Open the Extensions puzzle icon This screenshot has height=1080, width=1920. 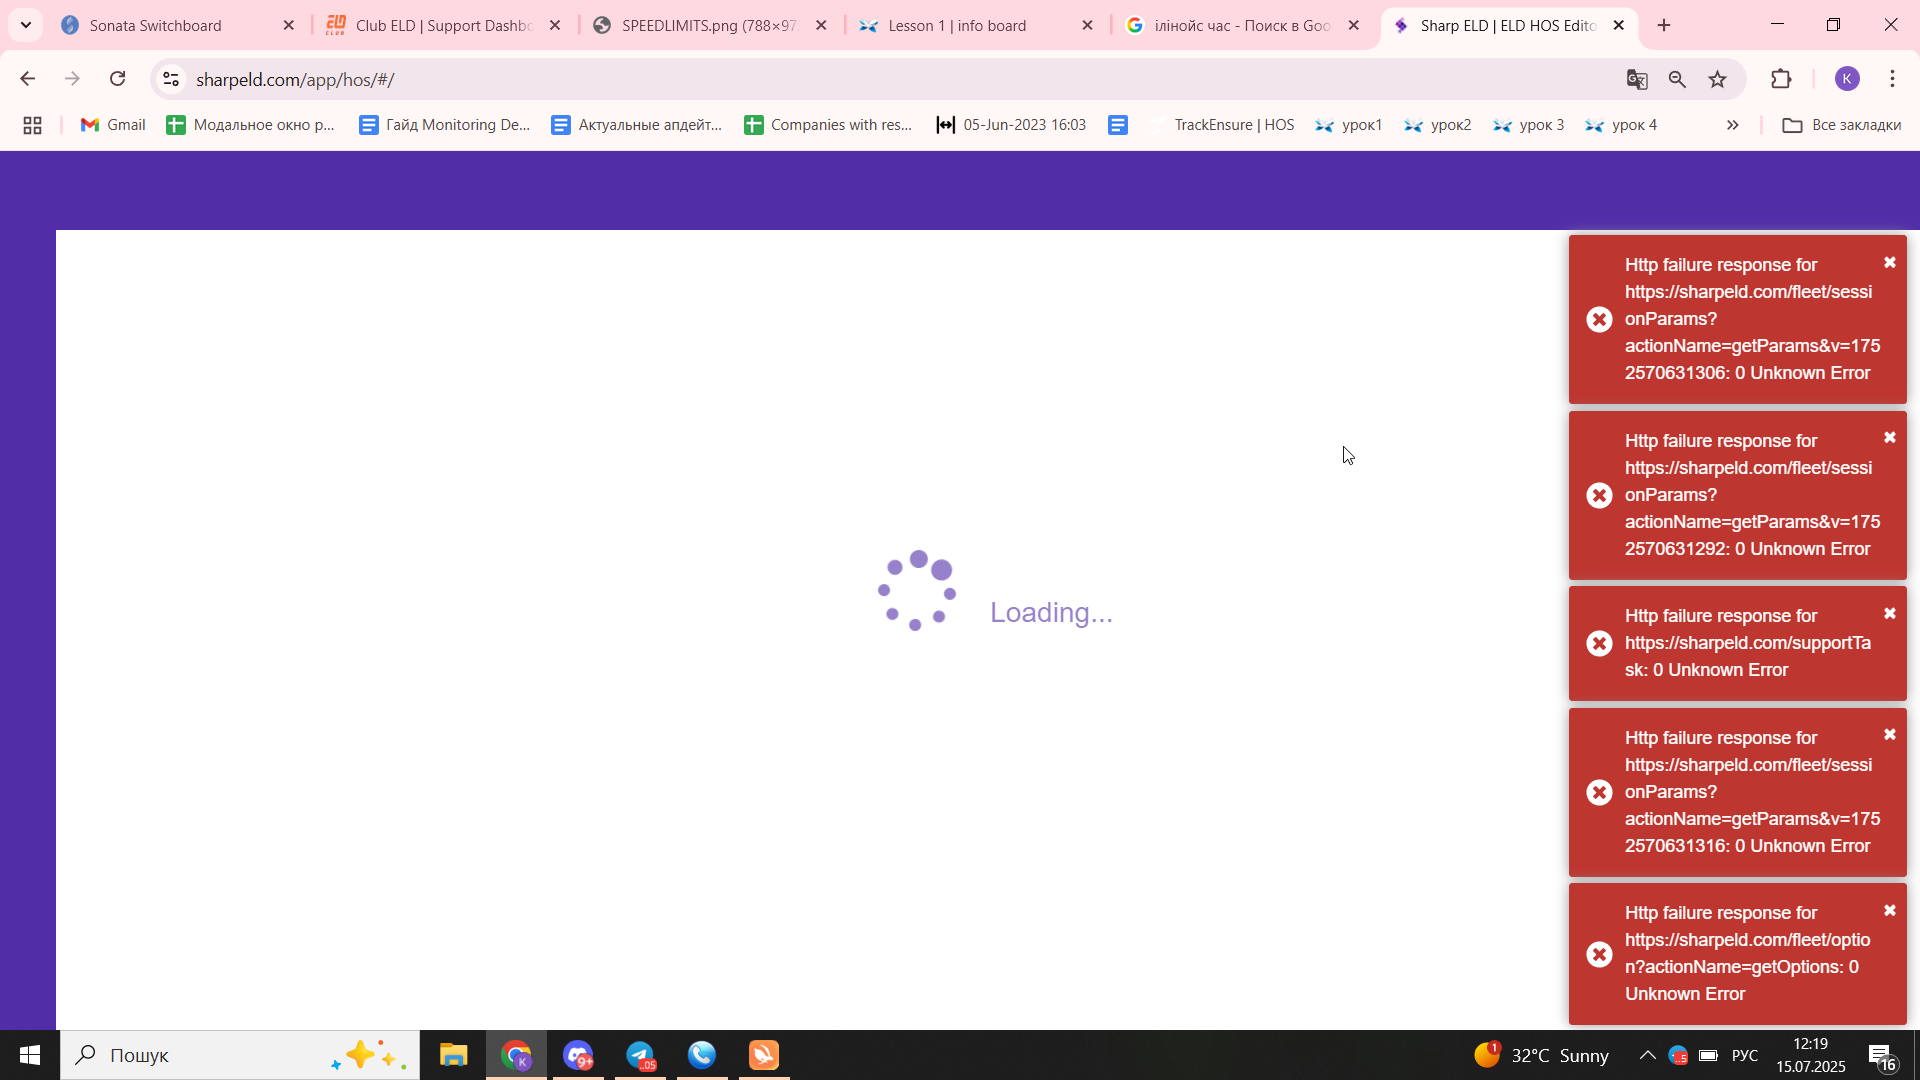click(1781, 79)
